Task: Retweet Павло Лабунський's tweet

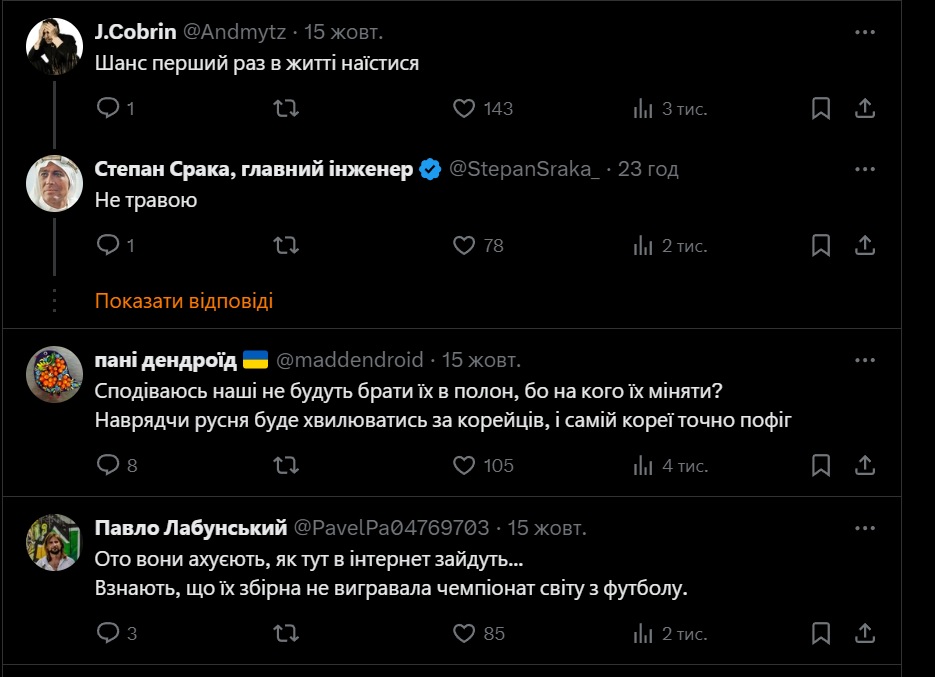Action: pyautogui.click(x=286, y=633)
